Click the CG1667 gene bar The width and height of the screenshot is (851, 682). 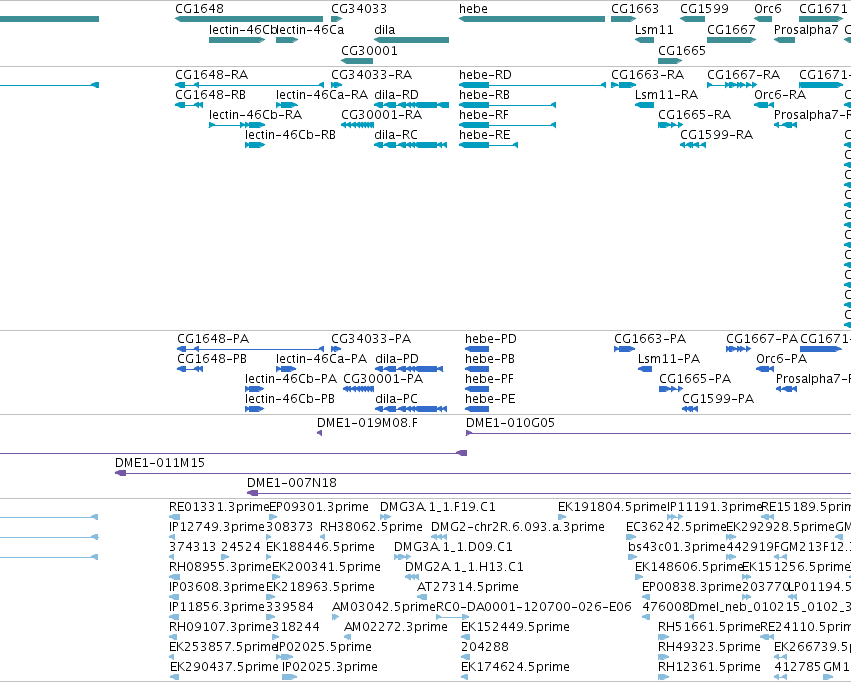(731, 40)
